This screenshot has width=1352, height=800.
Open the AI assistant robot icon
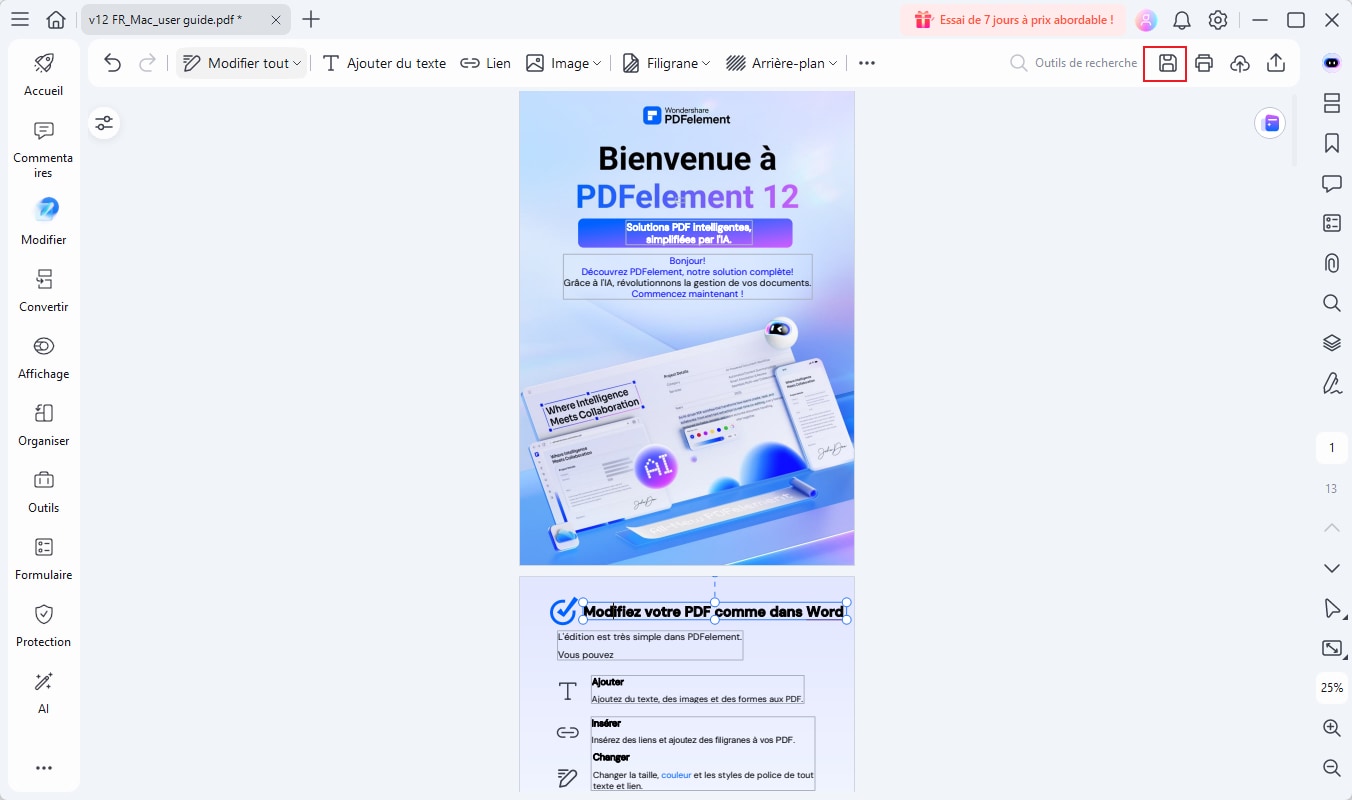pyautogui.click(x=1331, y=62)
